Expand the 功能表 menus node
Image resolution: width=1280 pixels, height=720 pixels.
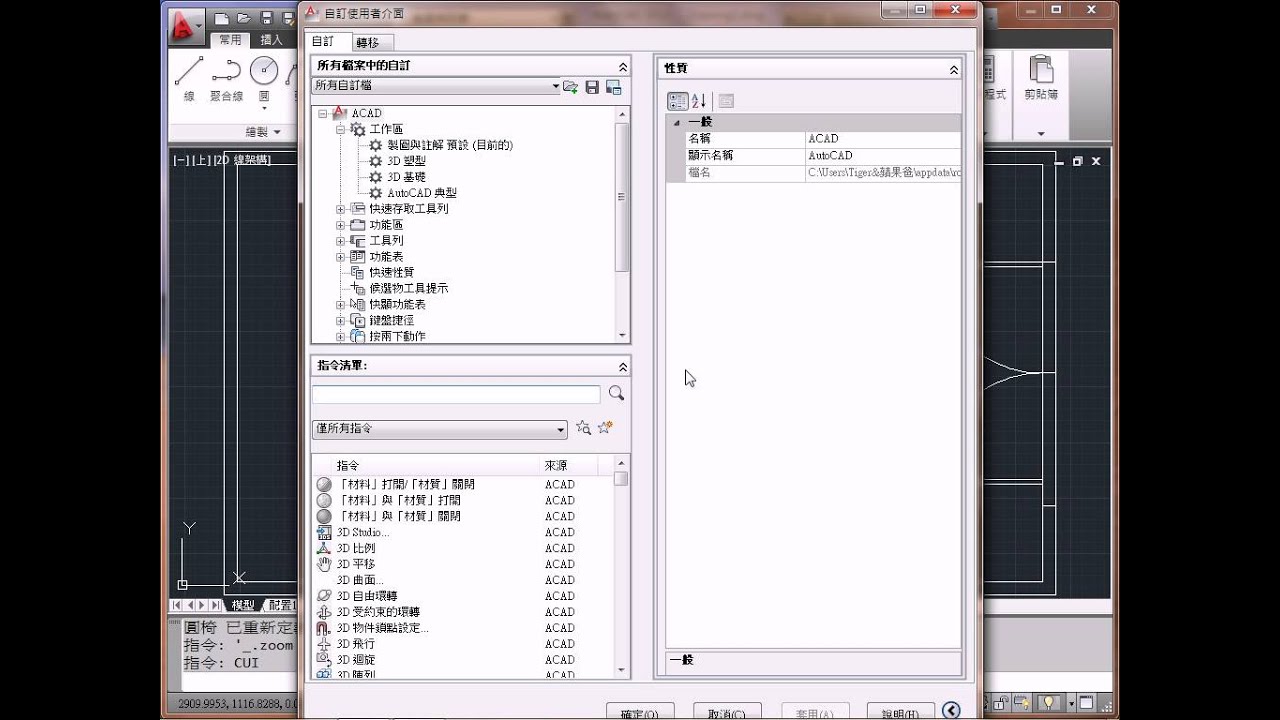click(x=340, y=257)
